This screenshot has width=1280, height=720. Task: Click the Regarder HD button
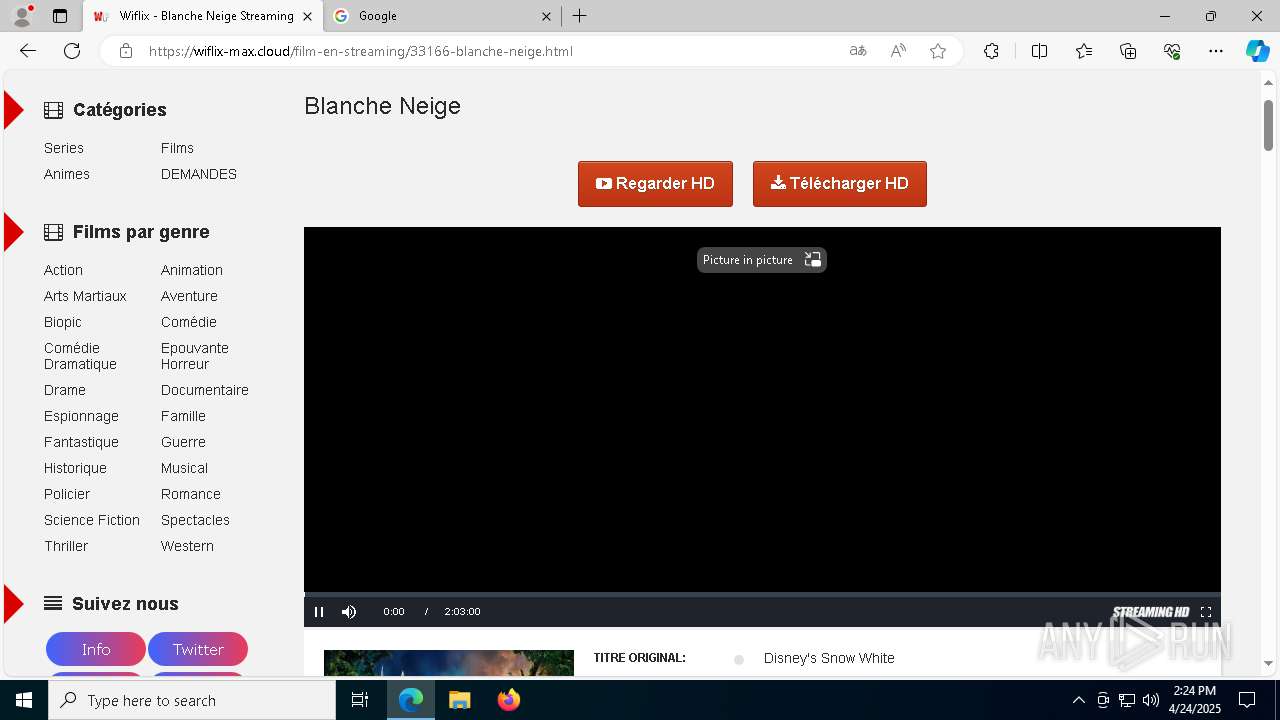[x=655, y=184]
